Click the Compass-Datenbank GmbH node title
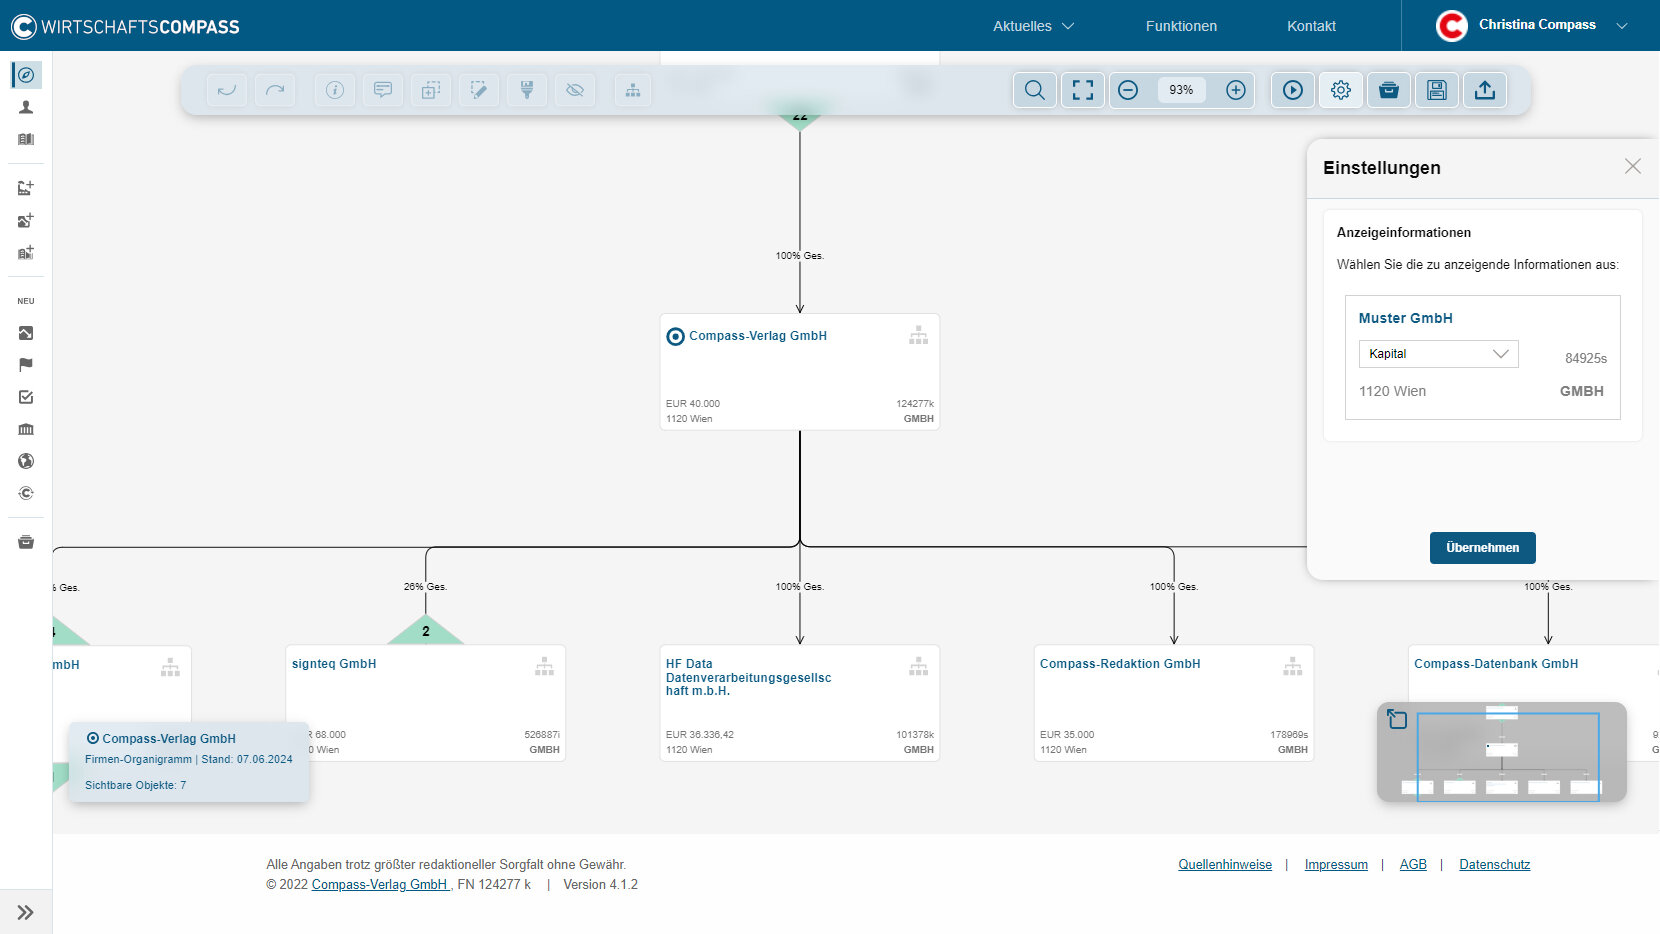This screenshot has width=1660, height=934. click(1496, 664)
